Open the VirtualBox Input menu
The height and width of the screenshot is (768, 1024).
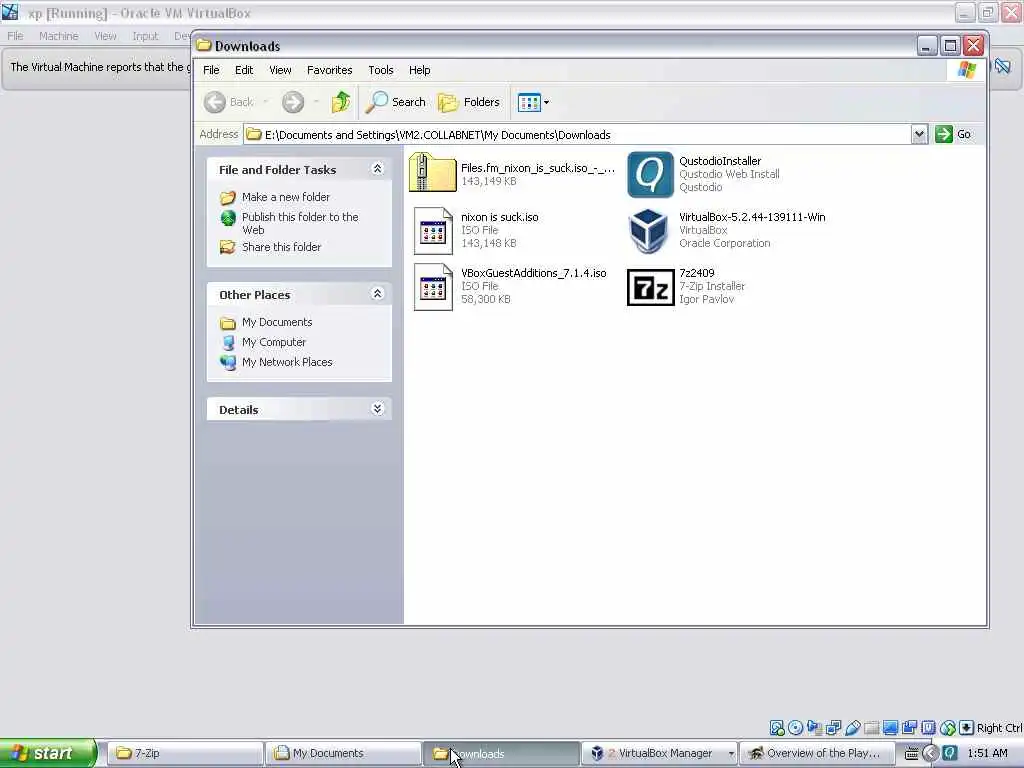point(145,36)
